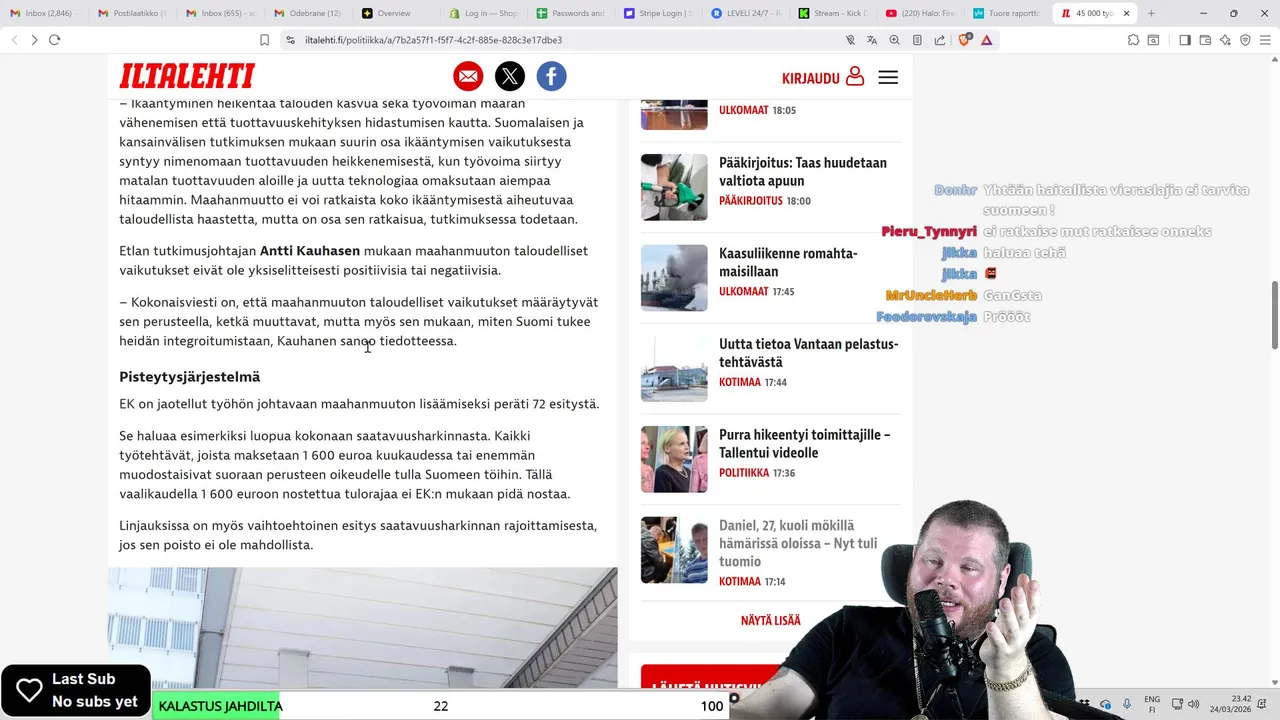Click the smoke thumbnail for Kaasuliikenne article

(x=674, y=278)
